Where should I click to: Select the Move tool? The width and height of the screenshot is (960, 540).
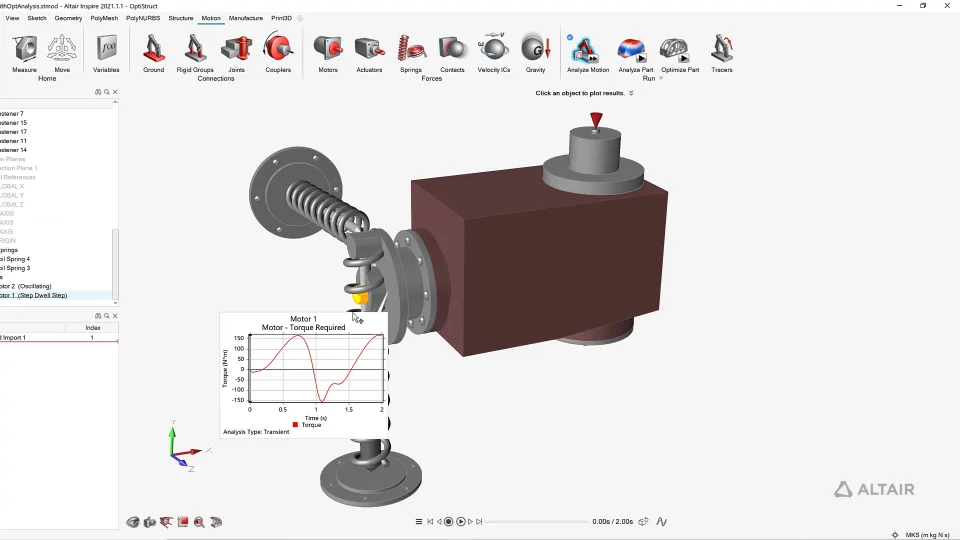62,52
